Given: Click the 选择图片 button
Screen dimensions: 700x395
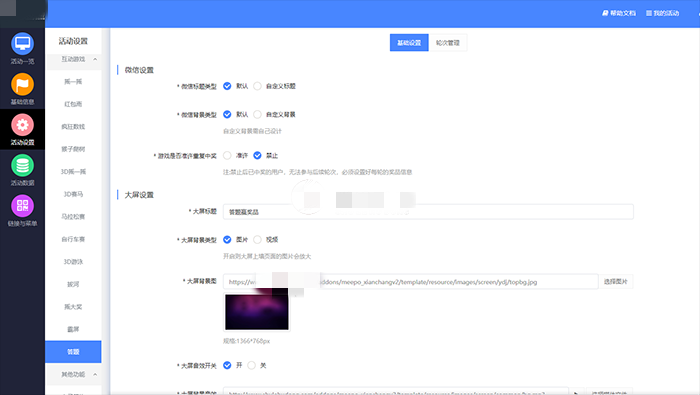Looking at the screenshot, I should click(616, 282).
